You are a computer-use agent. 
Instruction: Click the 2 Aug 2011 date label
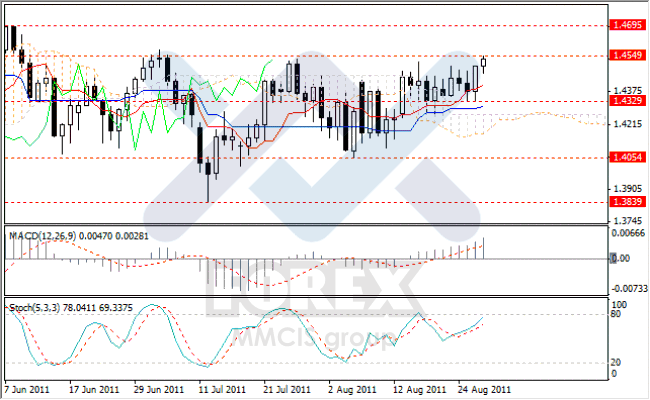pyautogui.click(x=352, y=390)
